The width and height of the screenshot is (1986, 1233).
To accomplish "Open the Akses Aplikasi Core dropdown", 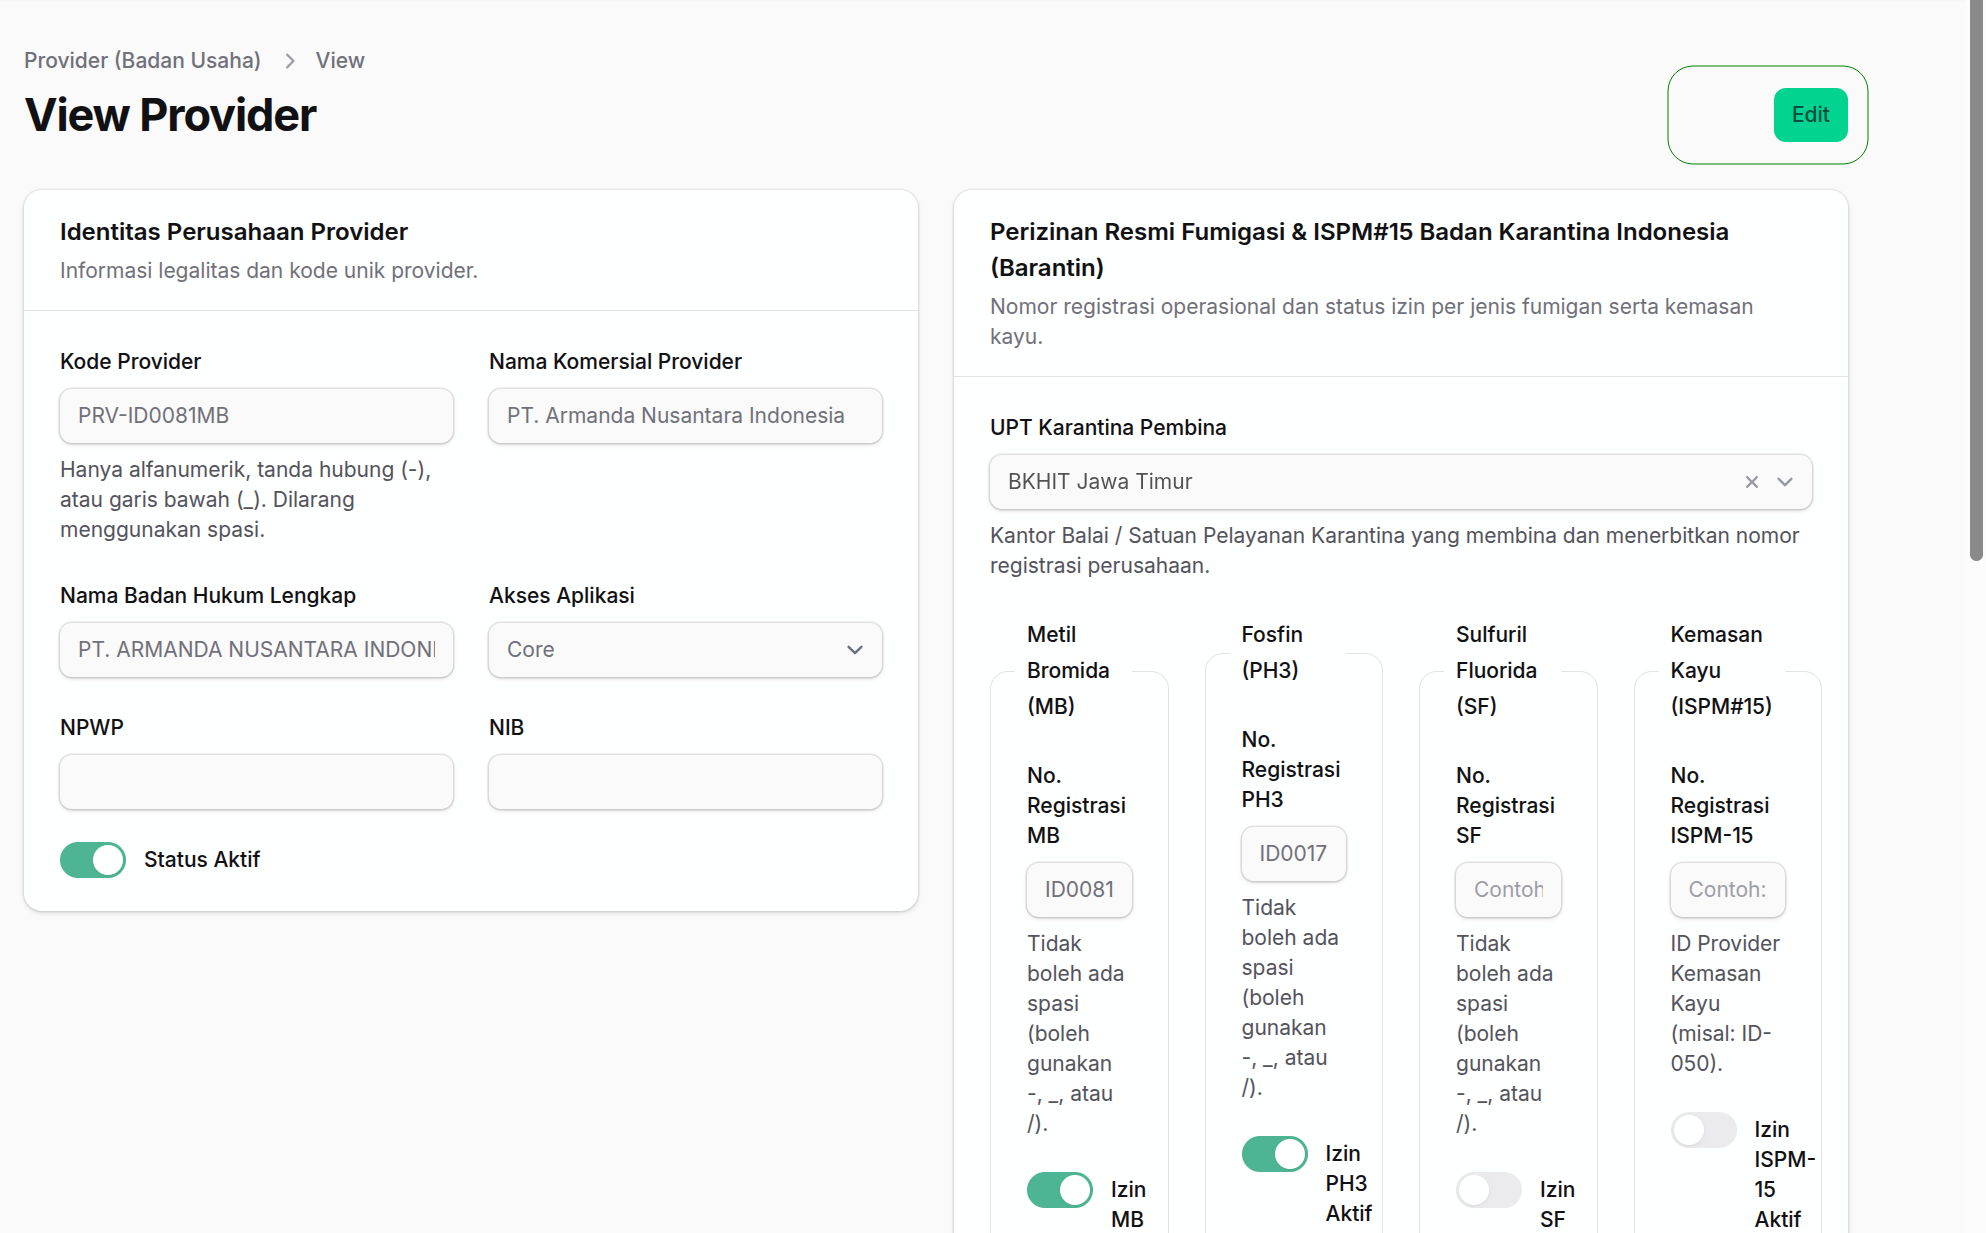I will [x=685, y=650].
